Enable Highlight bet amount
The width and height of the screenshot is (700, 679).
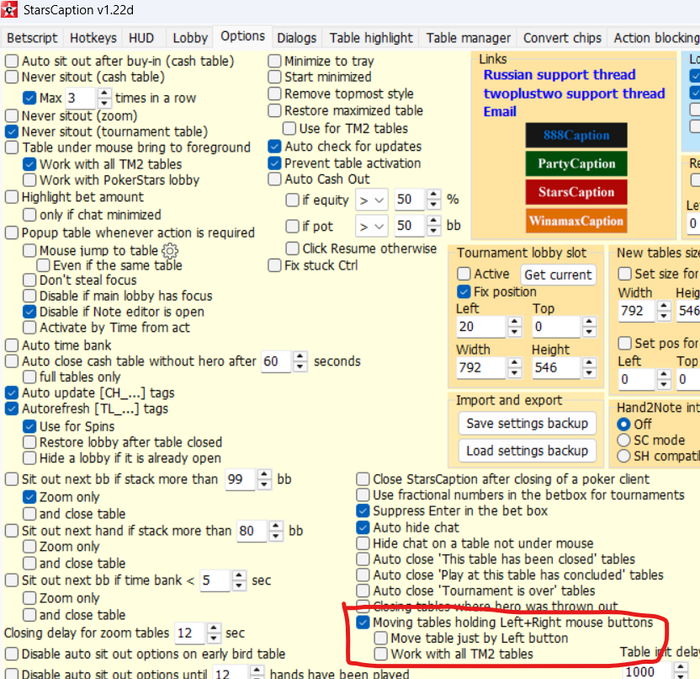[x=12, y=197]
